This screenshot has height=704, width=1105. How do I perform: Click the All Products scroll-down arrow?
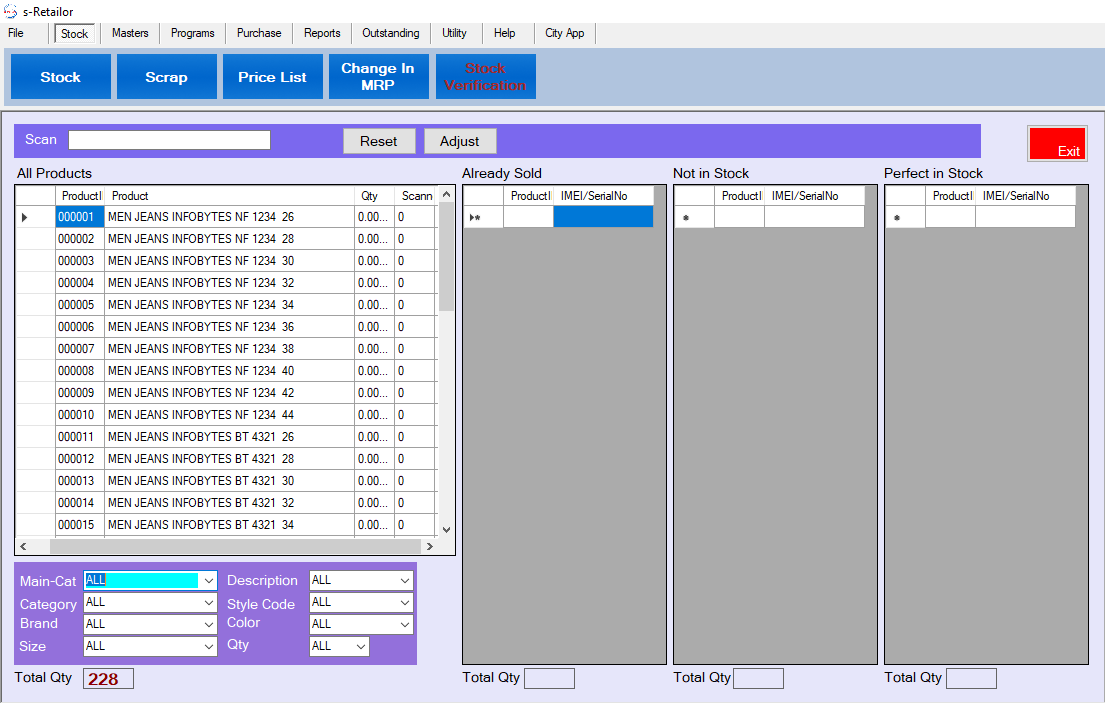click(x=446, y=529)
